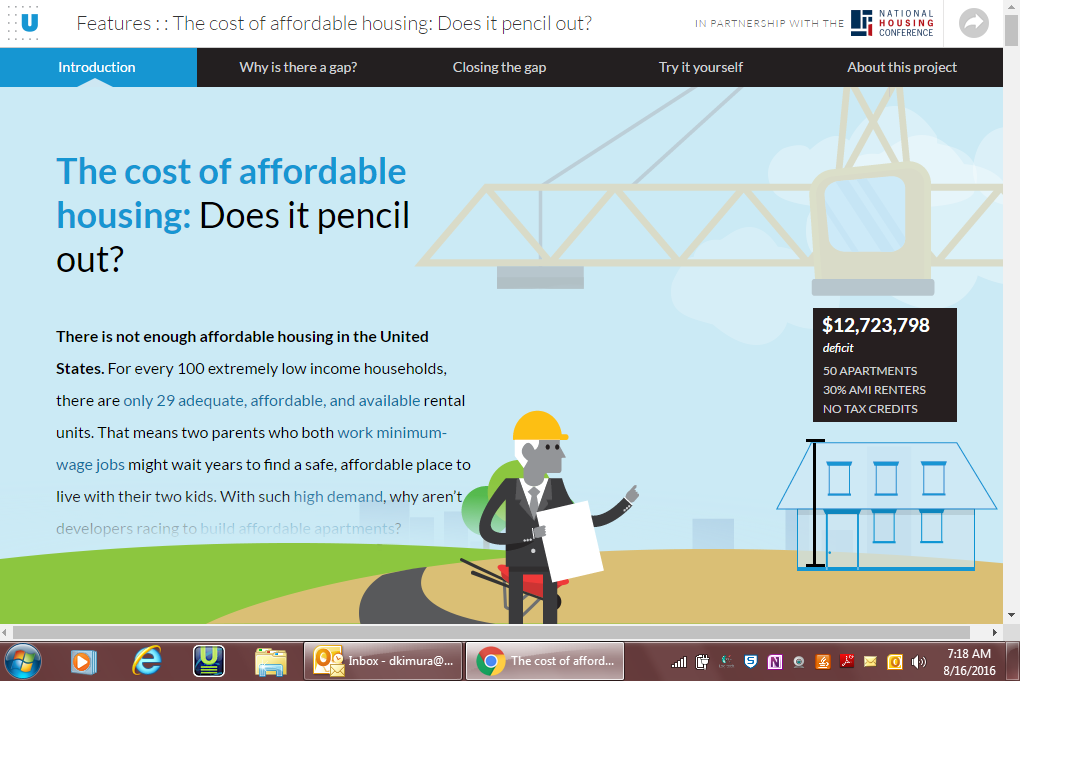This screenshot has width=1080, height=768.
Task: Open Windows Media Player from the taskbar
Action: click(x=82, y=661)
